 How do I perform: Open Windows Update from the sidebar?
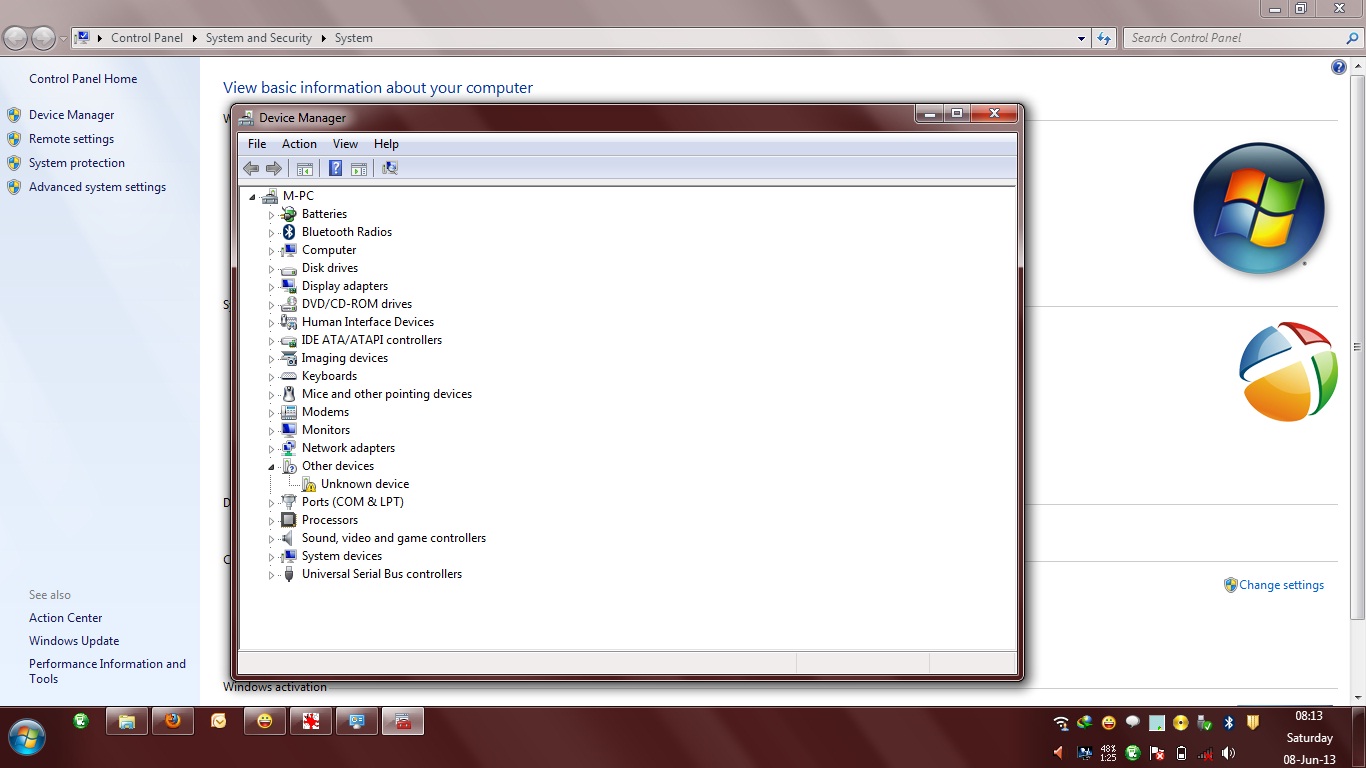coord(74,640)
